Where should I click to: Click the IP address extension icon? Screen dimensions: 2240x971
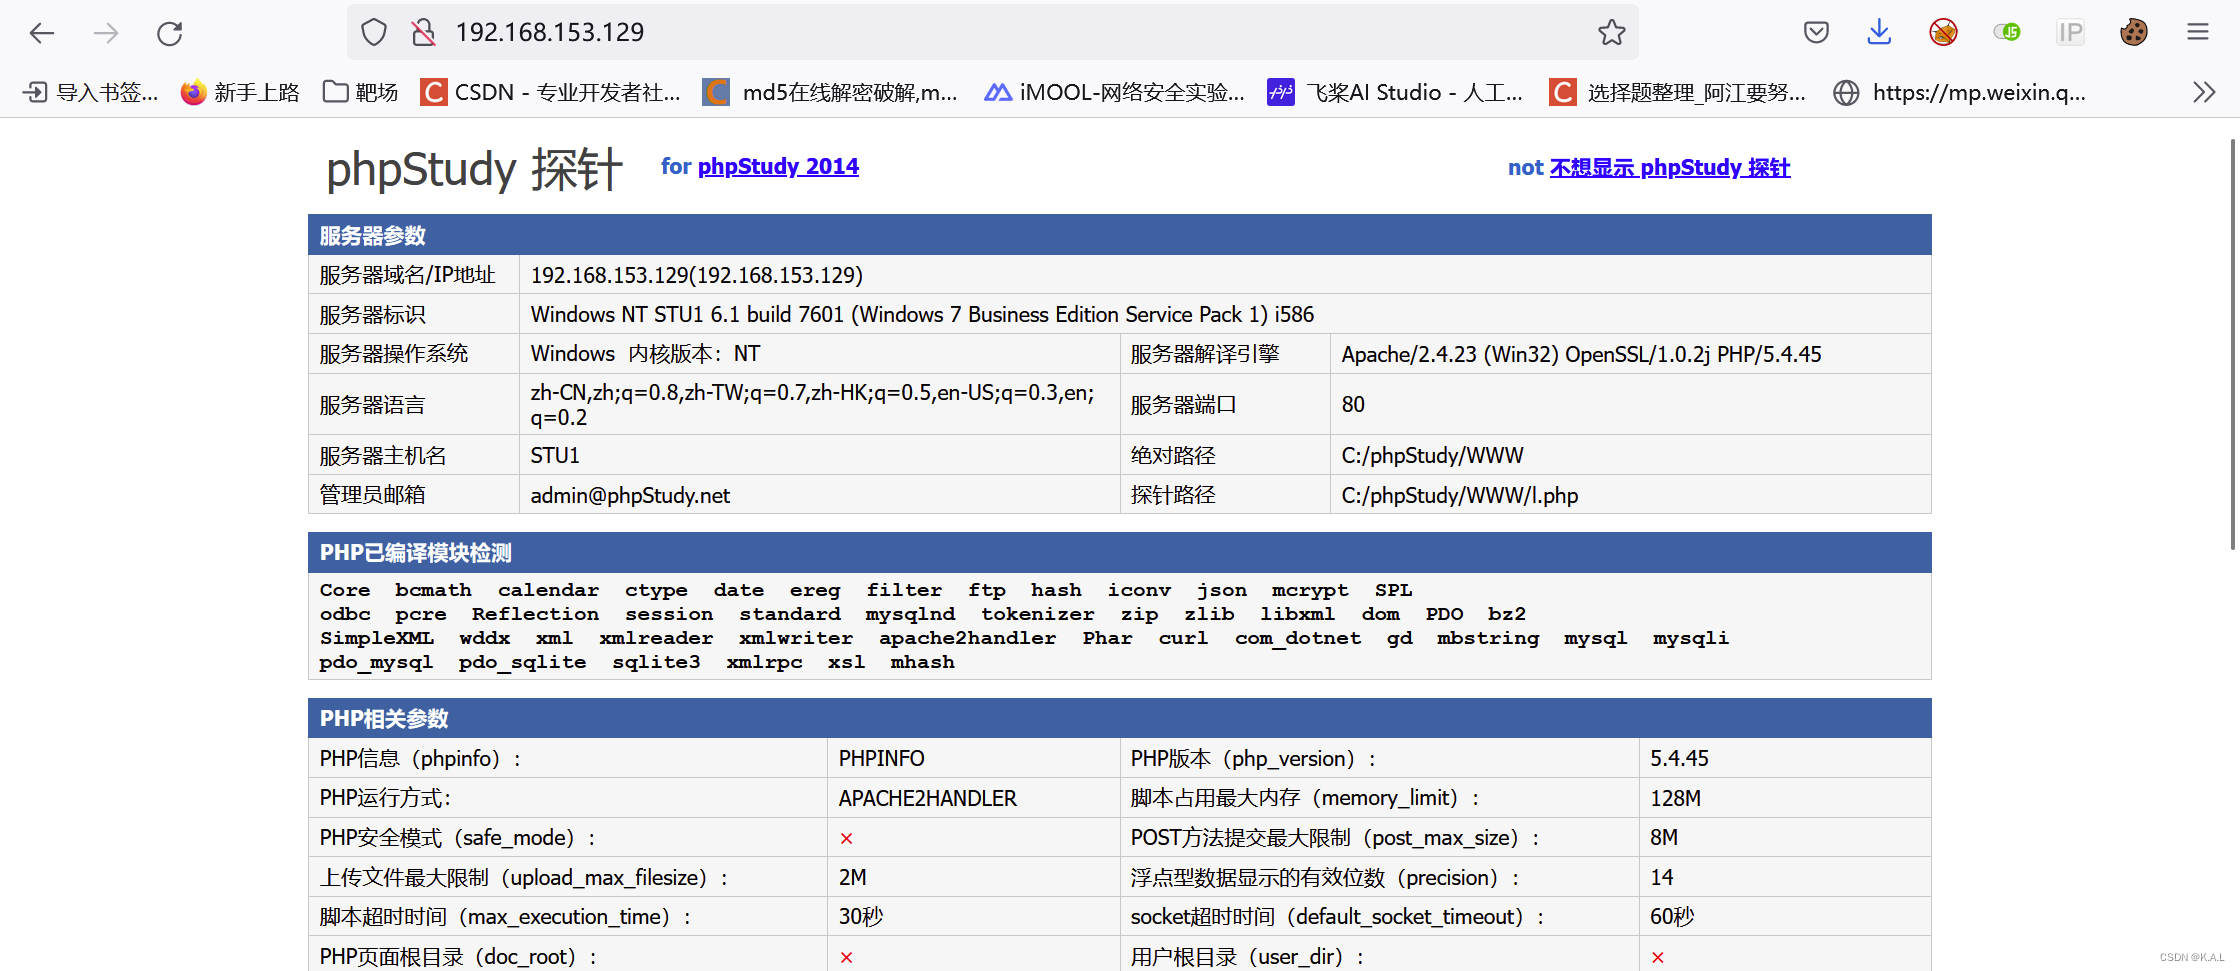point(2070,31)
